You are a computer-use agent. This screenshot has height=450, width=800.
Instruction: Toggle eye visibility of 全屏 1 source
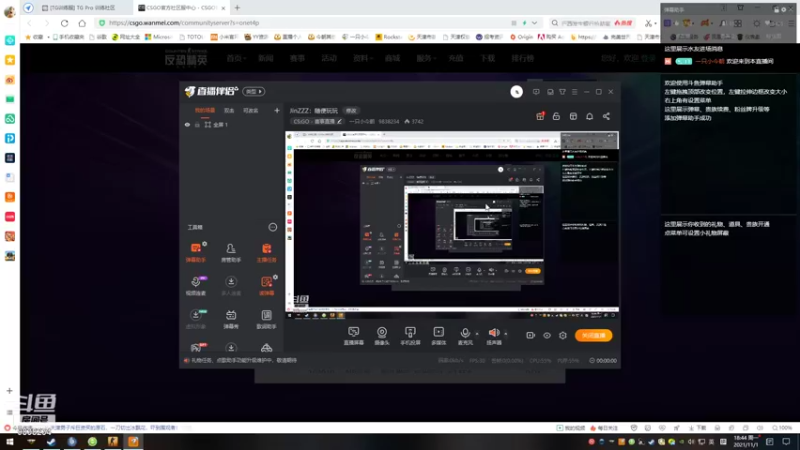coord(187,124)
